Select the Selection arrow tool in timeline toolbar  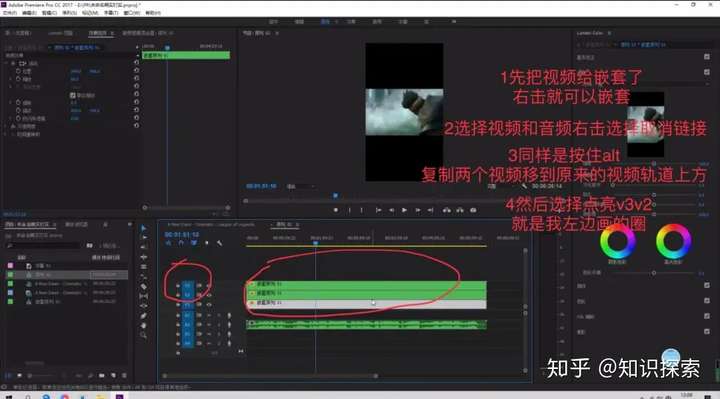(144, 228)
